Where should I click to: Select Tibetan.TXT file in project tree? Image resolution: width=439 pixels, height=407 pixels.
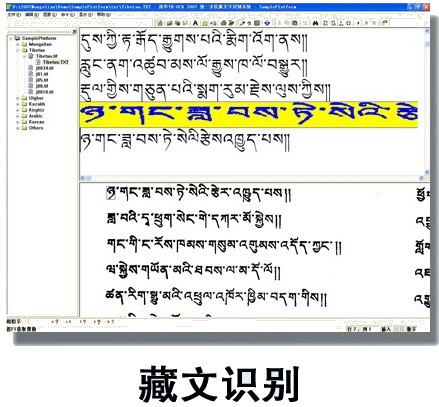click(x=56, y=62)
